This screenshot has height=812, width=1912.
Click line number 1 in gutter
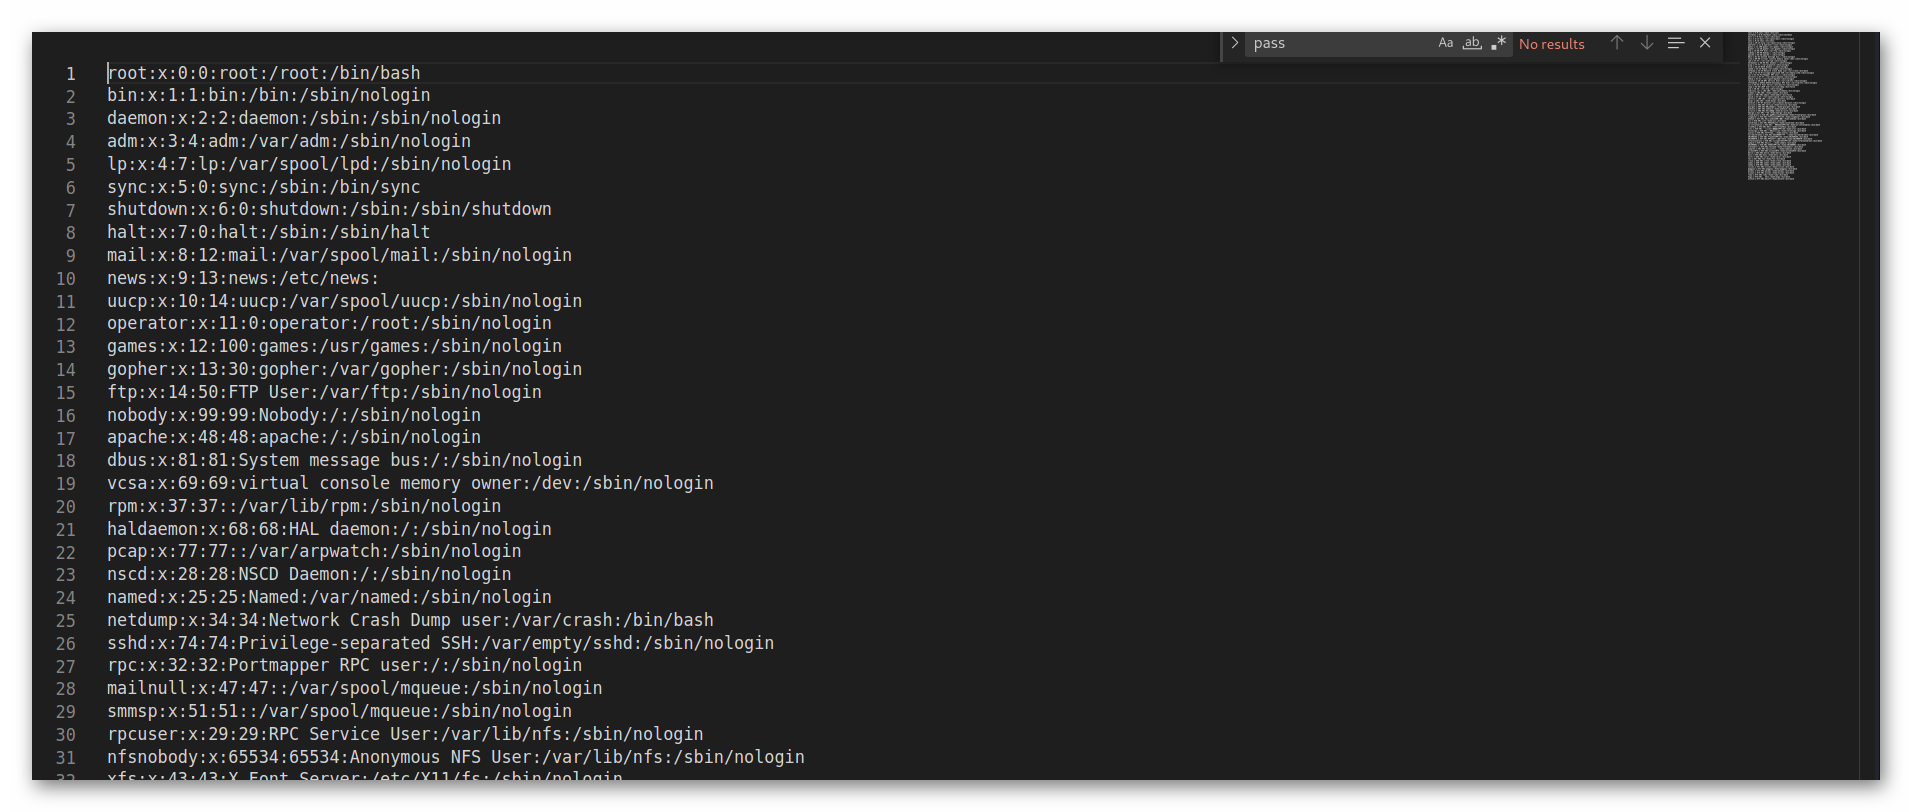(71, 73)
